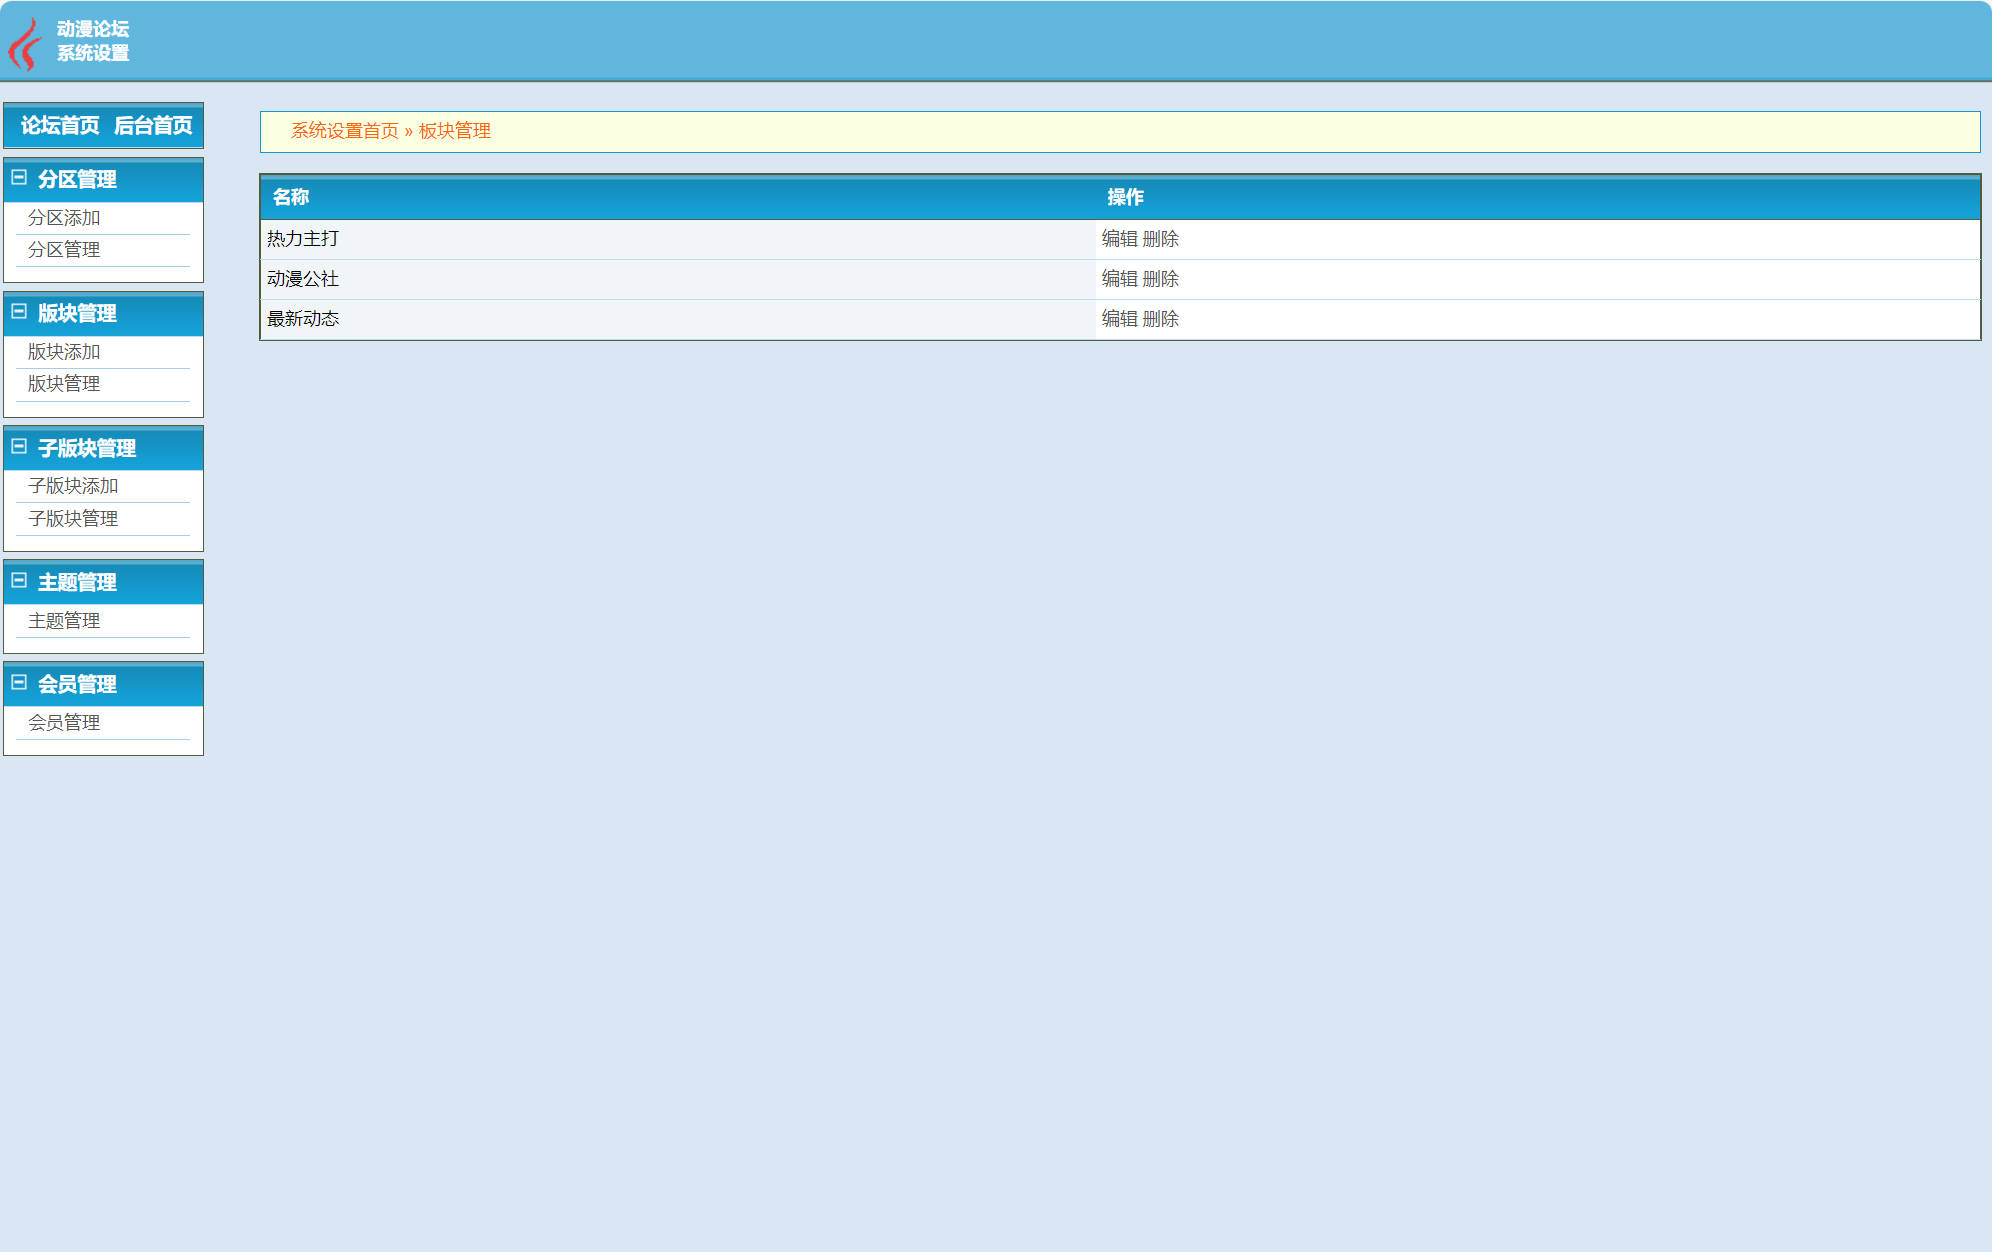Collapse the 版块管理 section
Image resolution: width=1992 pixels, height=1252 pixels.
[19, 312]
